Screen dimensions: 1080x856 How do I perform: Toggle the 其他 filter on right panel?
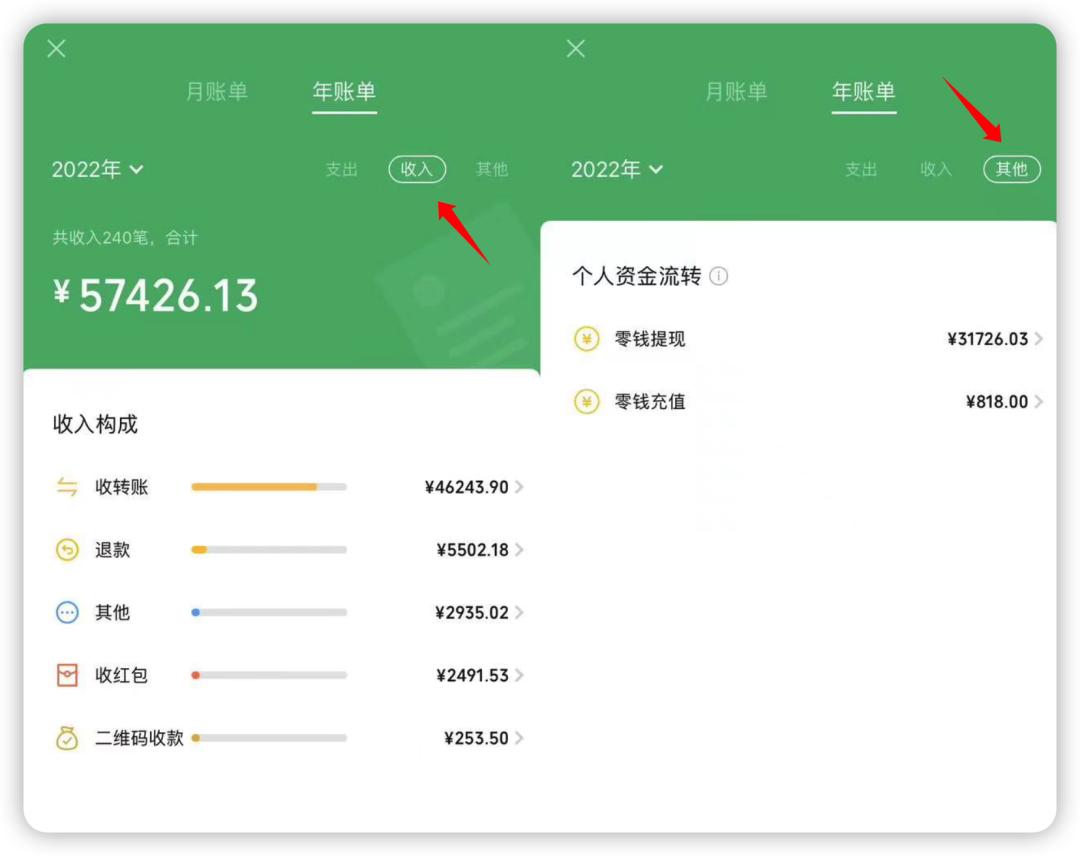point(1012,169)
